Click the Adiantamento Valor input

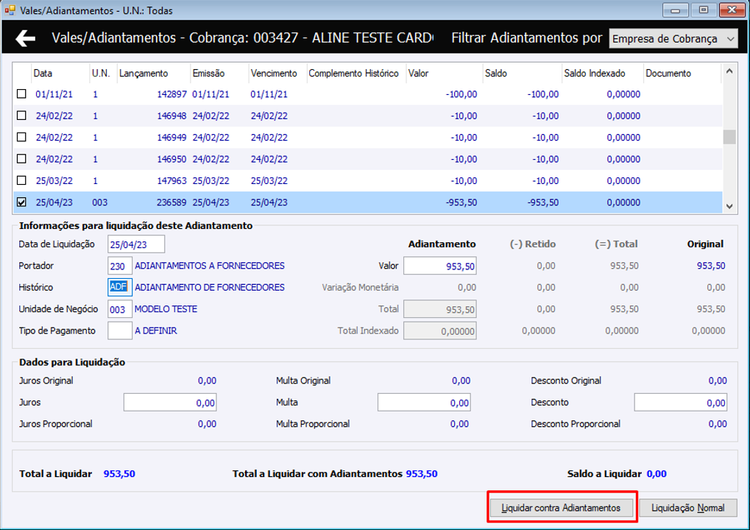440,266
